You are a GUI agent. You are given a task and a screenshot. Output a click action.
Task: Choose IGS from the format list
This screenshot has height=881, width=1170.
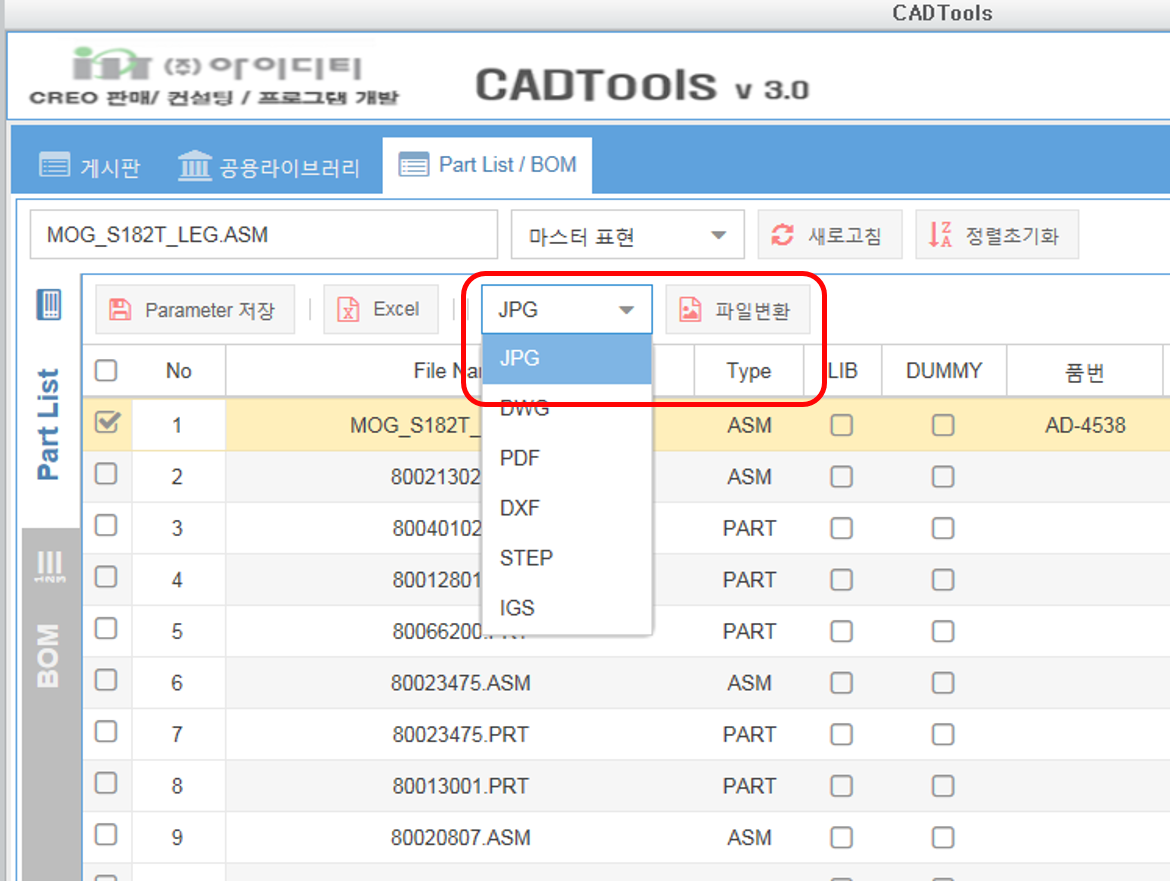[x=567, y=608]
